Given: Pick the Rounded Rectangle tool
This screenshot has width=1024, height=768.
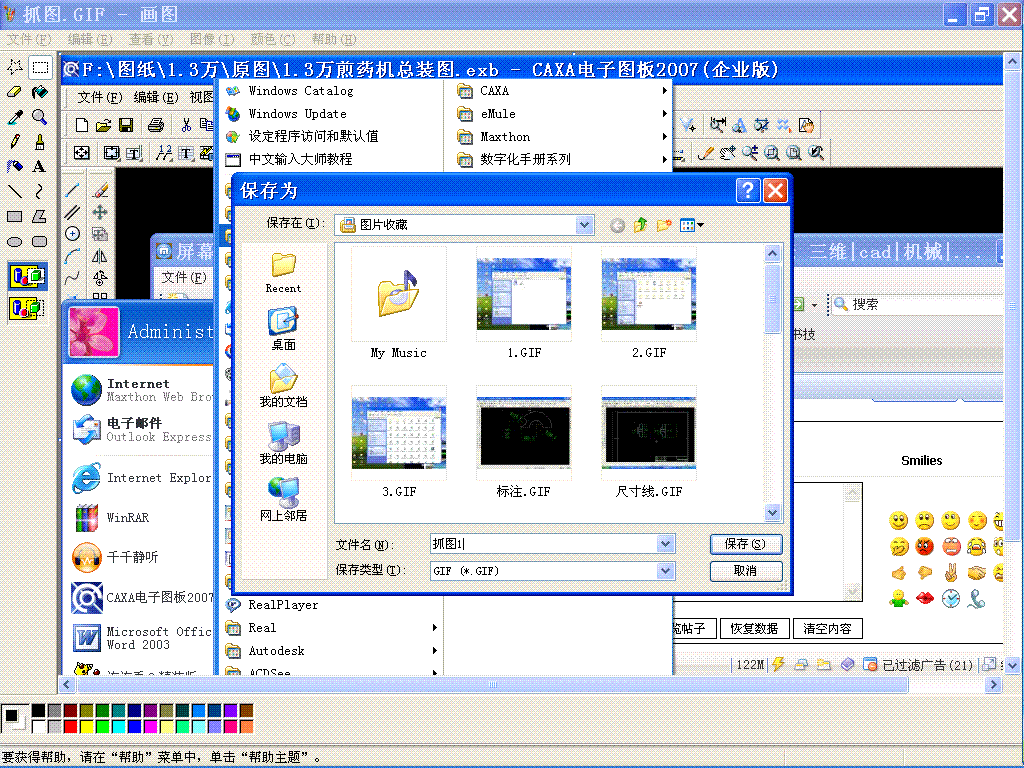Looking at the screenshot, I should pyautogui.click(x=40, y=242).
